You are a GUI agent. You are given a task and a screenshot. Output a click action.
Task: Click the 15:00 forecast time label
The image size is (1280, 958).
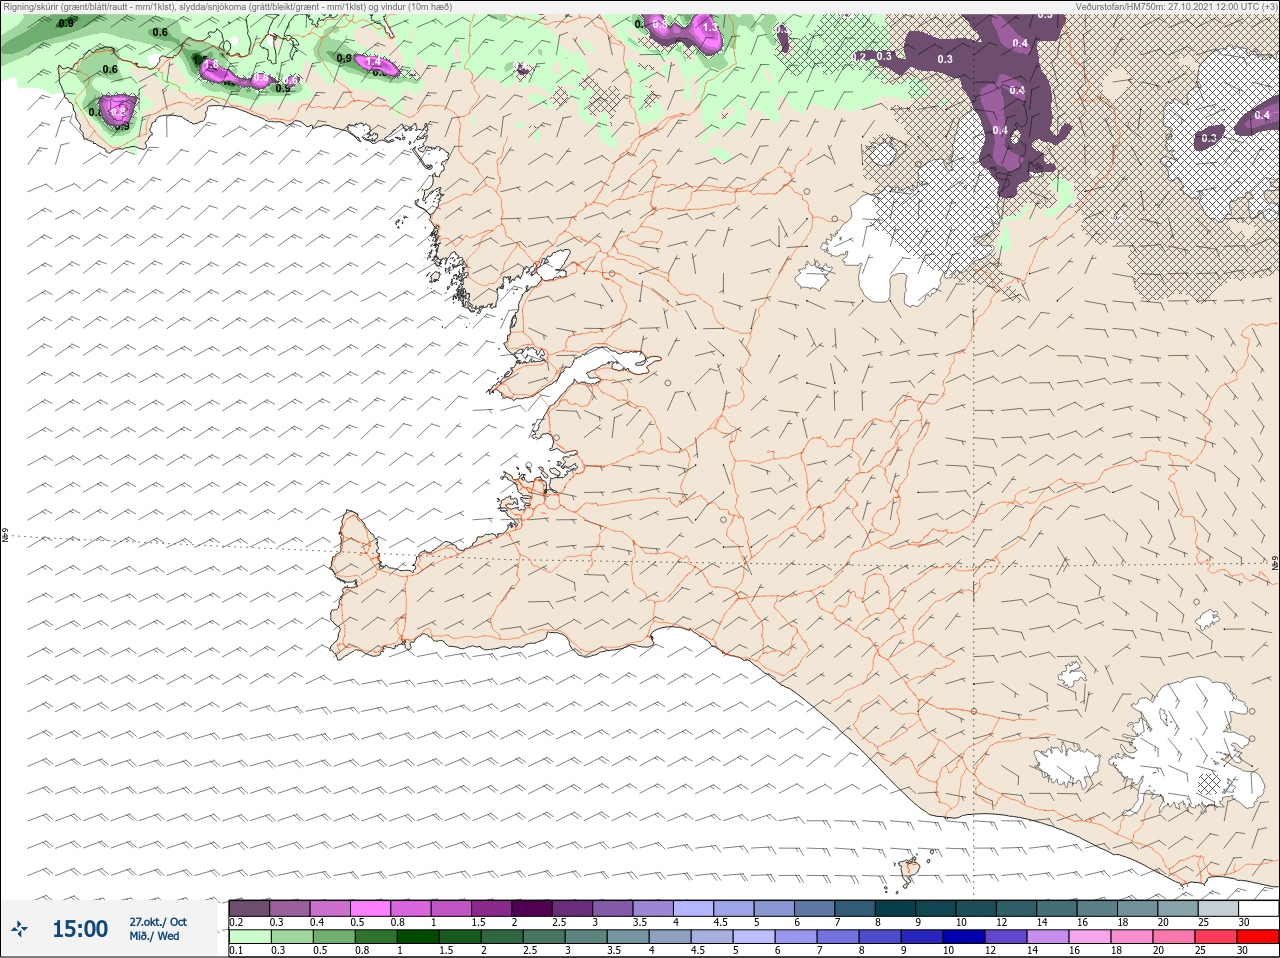pos(80,929)
